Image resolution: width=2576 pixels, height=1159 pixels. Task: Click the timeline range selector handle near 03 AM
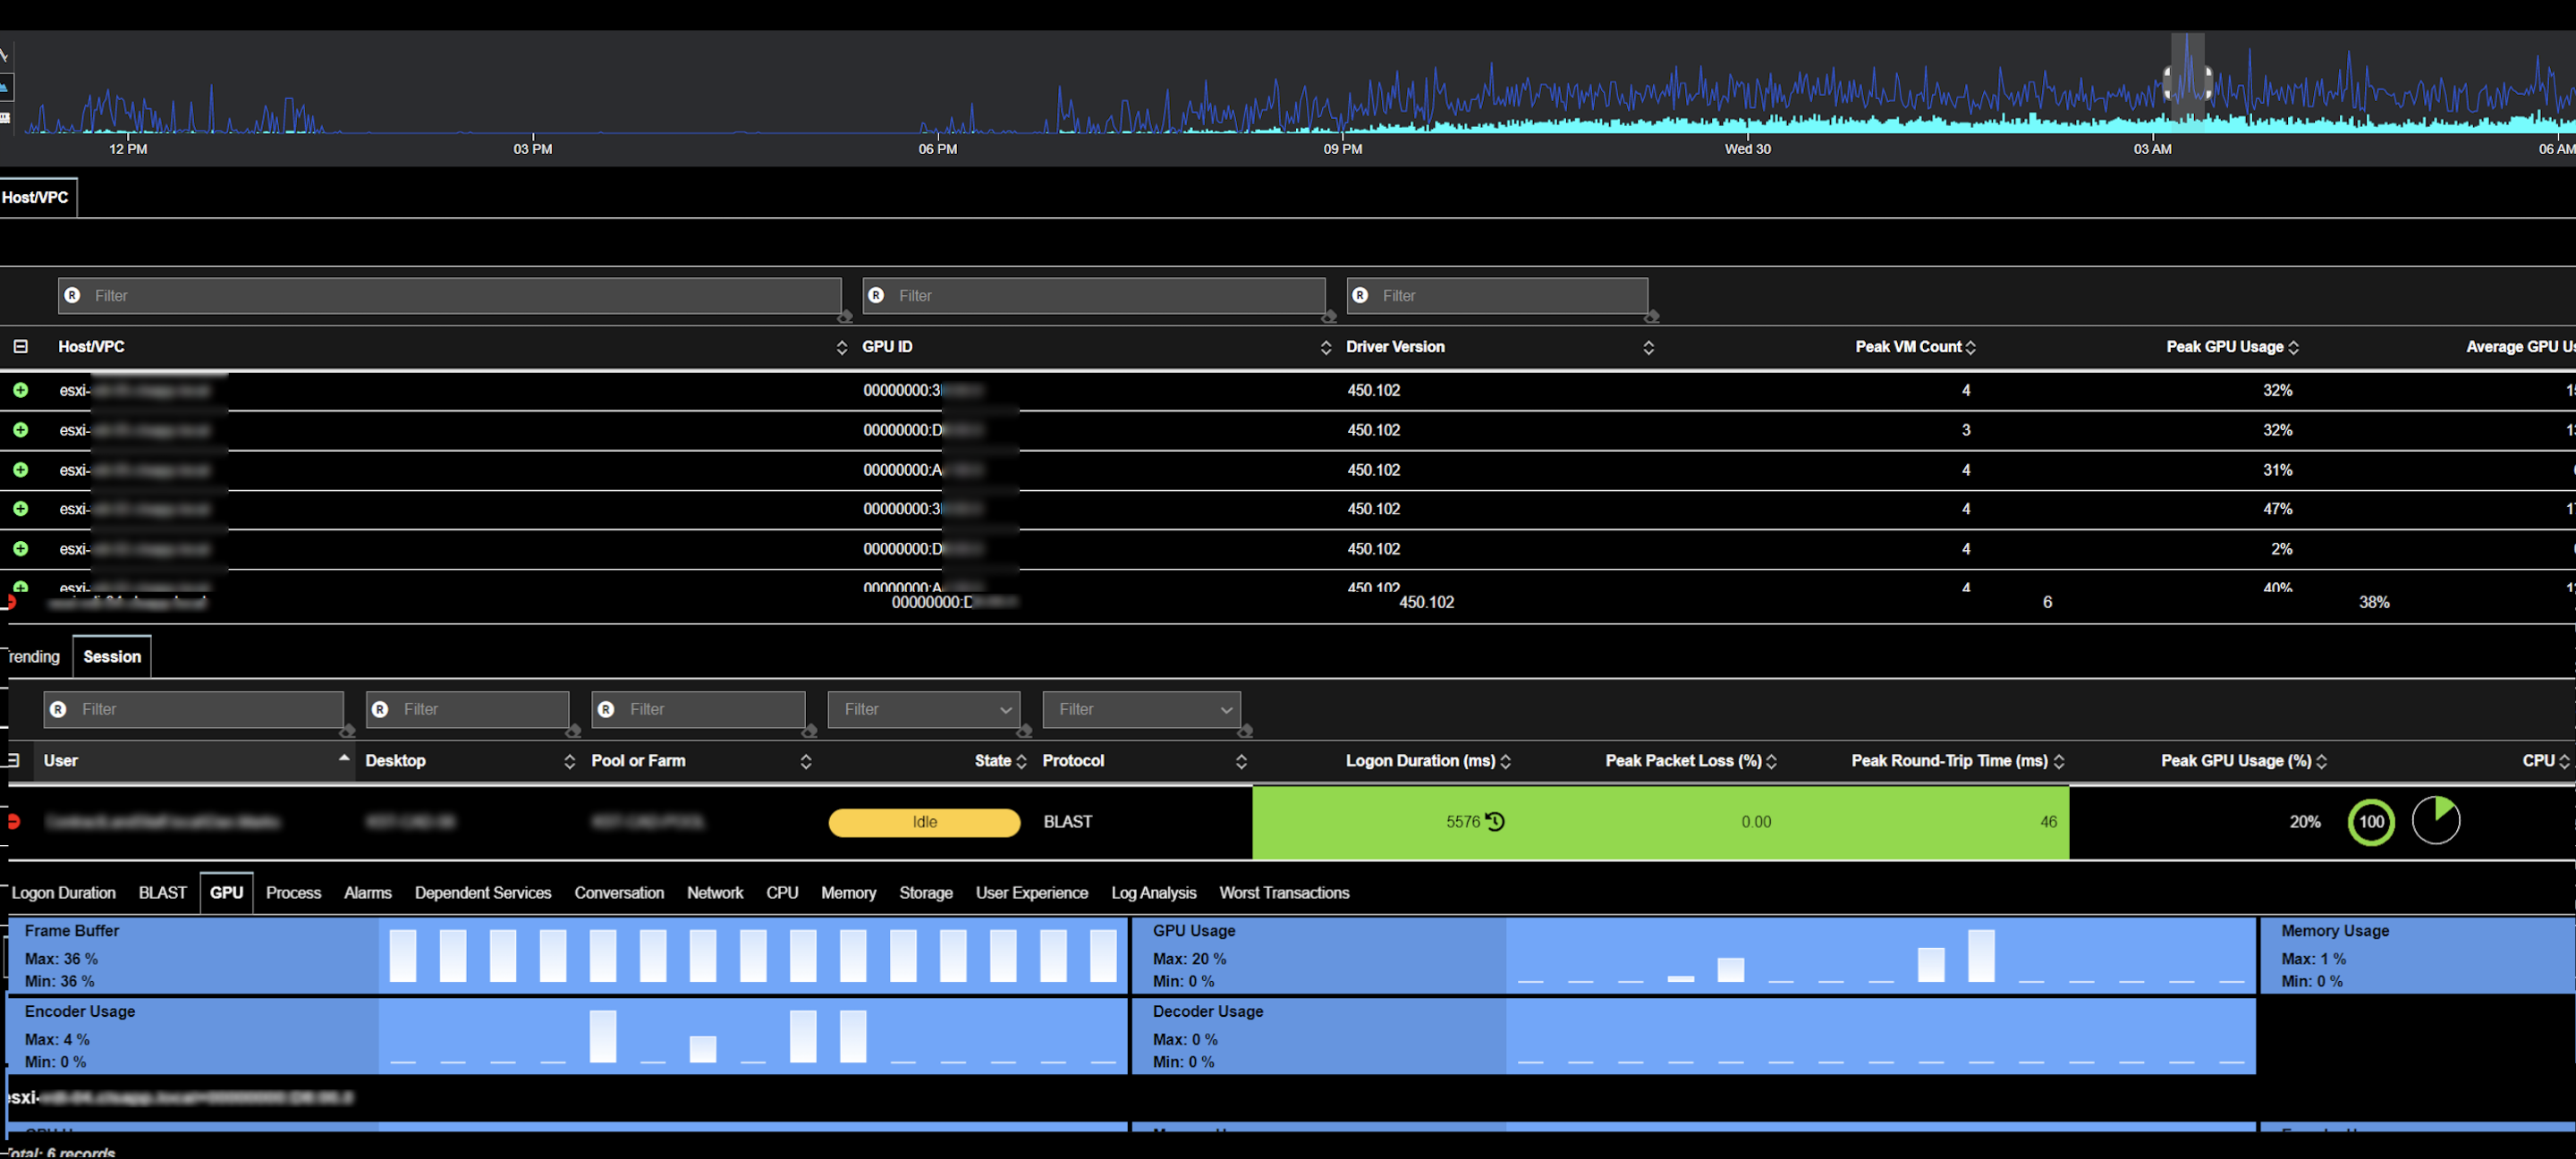(2168, 82)
